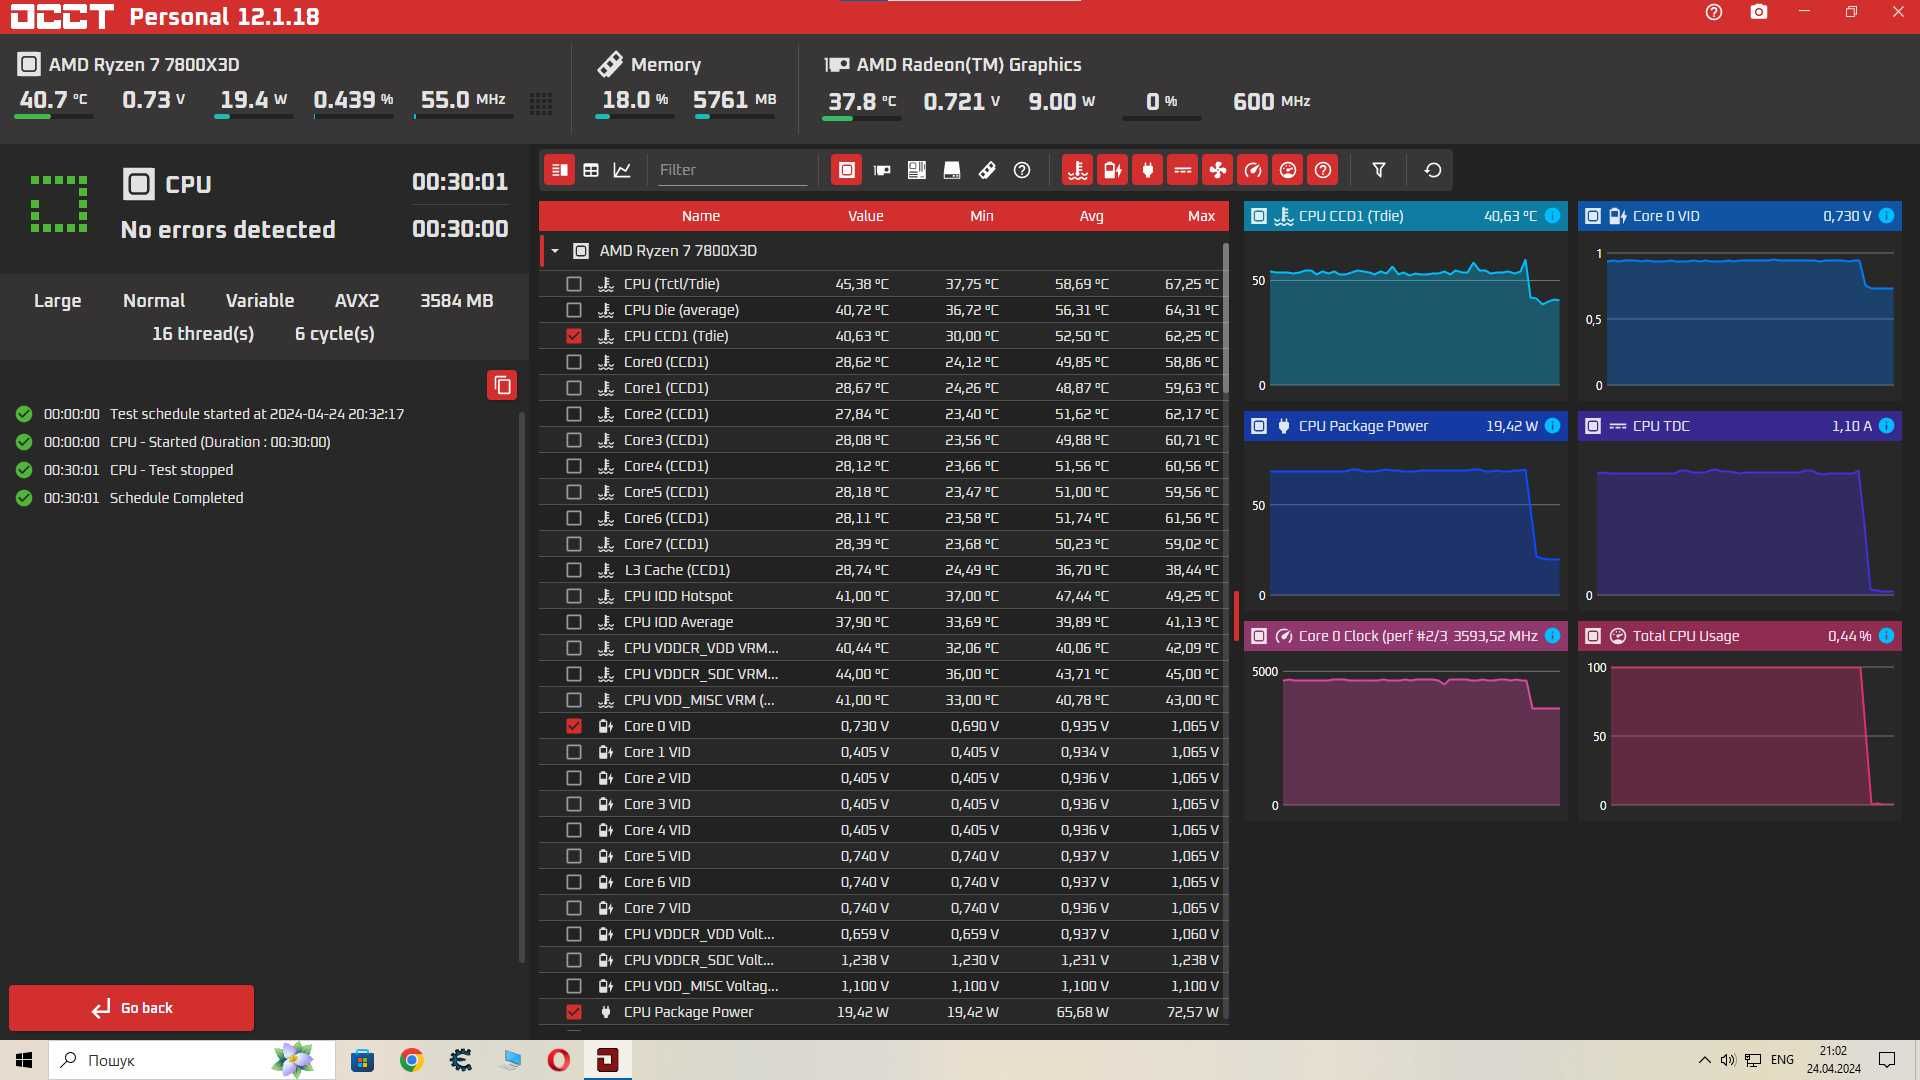Switch to graphs-only view

[622, 170]
